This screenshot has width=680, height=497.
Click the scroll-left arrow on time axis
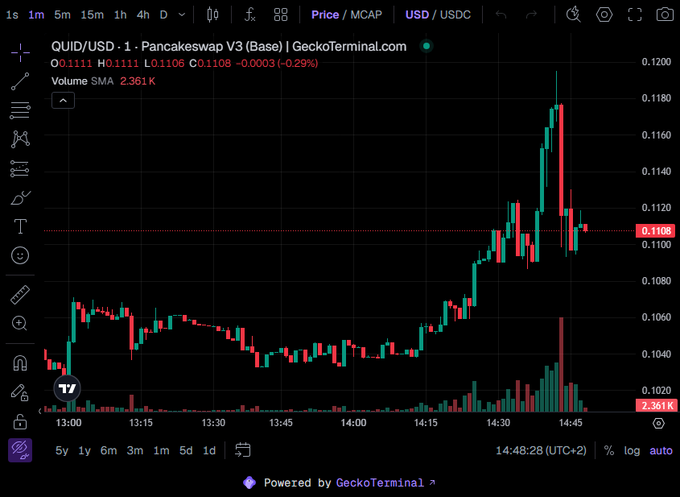pyautogui.click(x=40, y=411)
